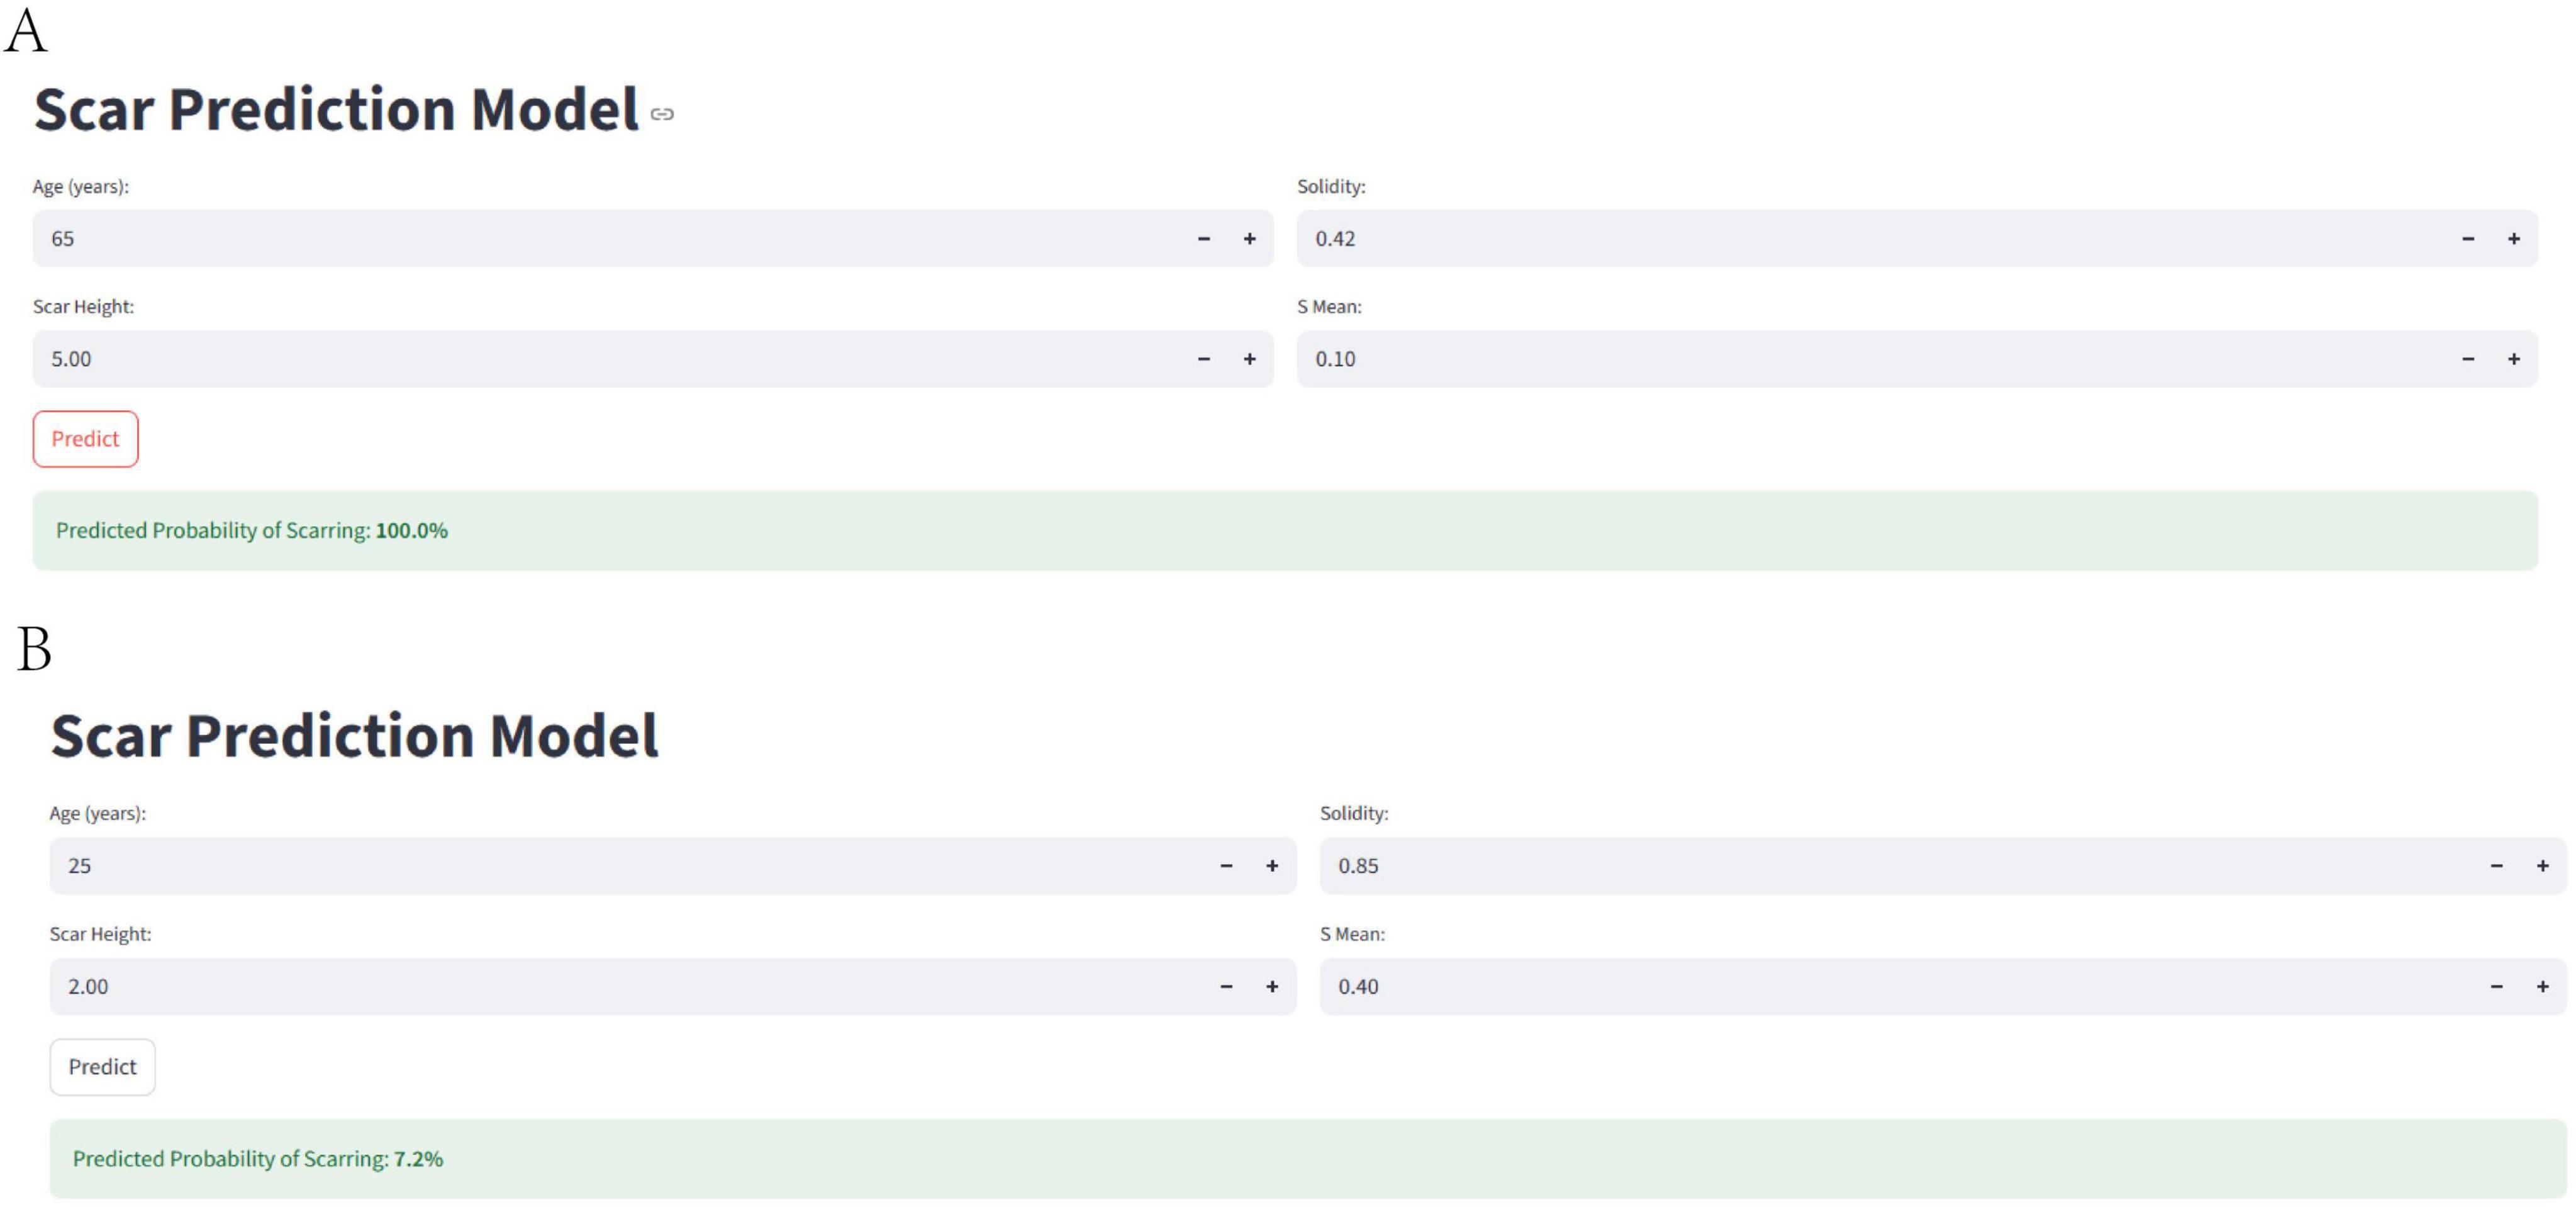The height and width of the screenshot is (1207, 2576).
Task: Decrement Solidity value 0.42
Action: click(x=2468, y=239)
